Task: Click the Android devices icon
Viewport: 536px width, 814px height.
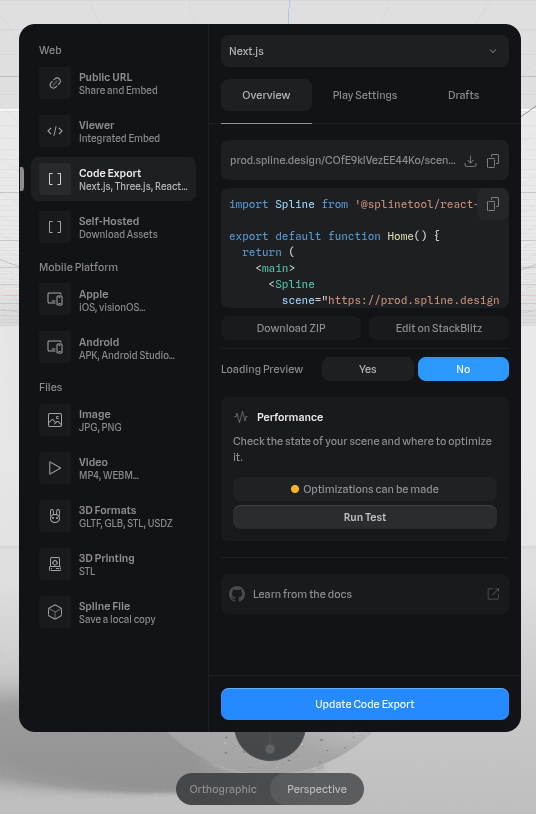Action: (x=55, y=347)
